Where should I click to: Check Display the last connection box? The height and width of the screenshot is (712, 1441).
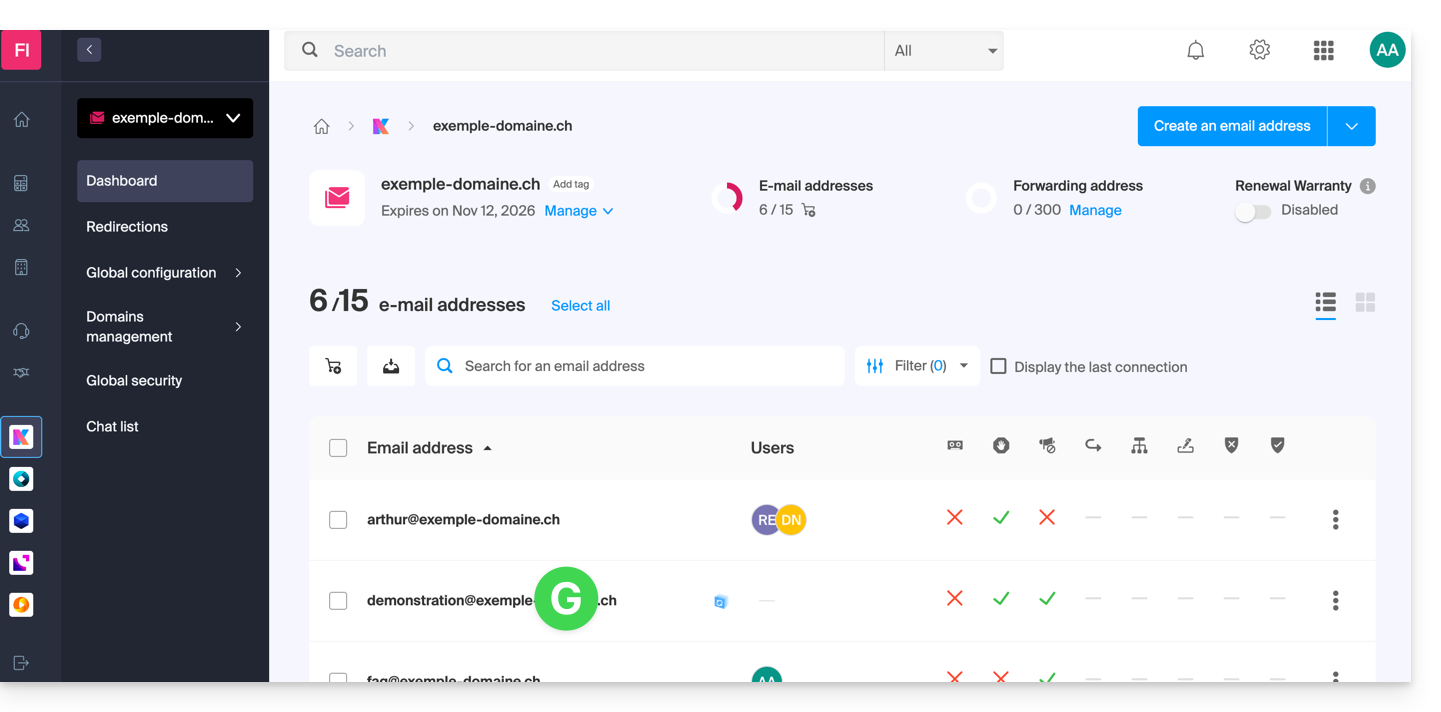(x=998, y=367)
